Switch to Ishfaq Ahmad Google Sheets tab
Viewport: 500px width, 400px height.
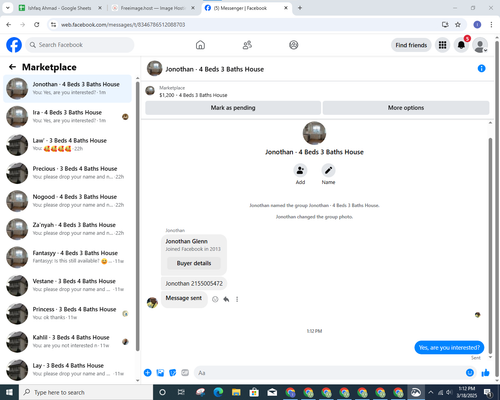59,8
